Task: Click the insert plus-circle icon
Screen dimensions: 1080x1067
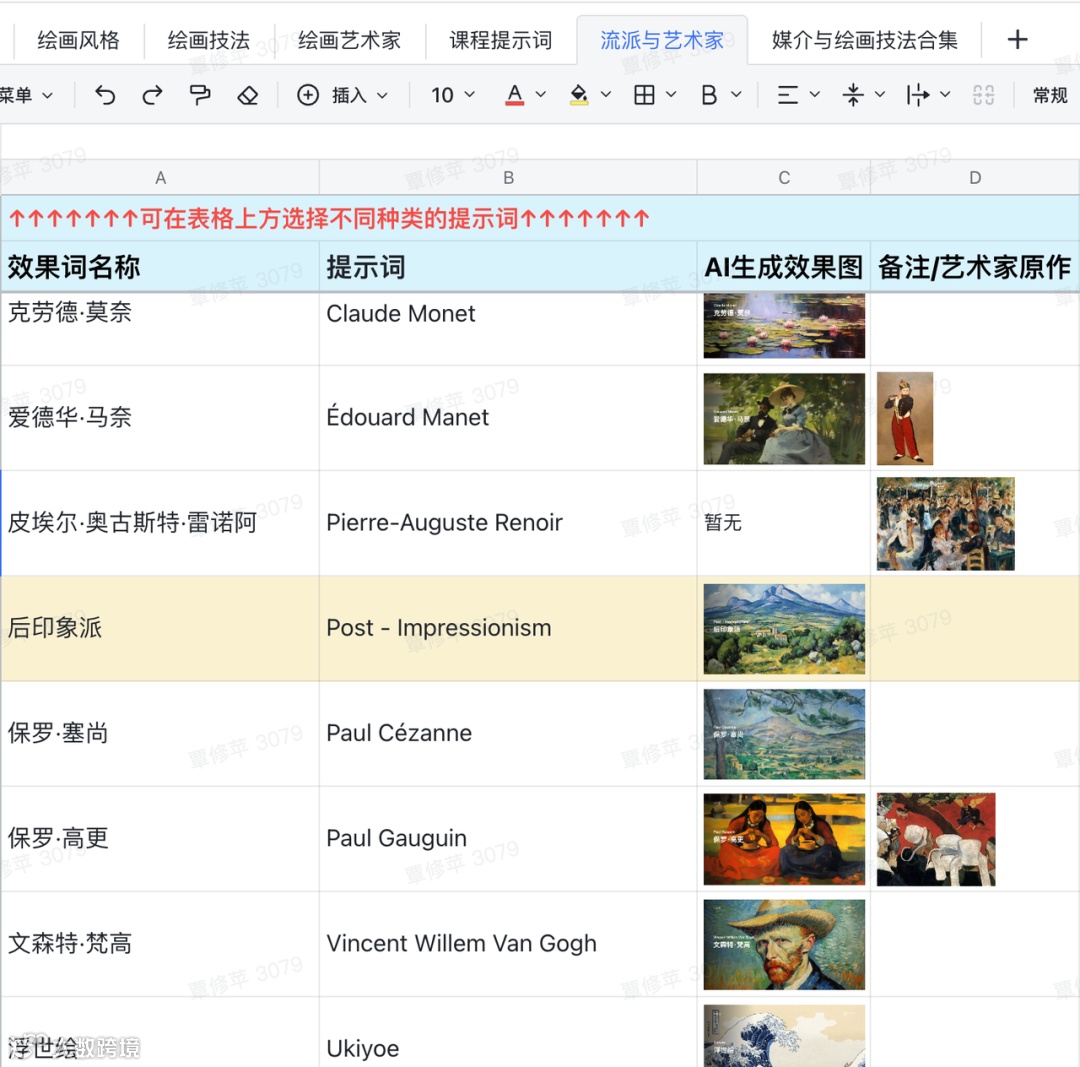Action: (308, 94)
